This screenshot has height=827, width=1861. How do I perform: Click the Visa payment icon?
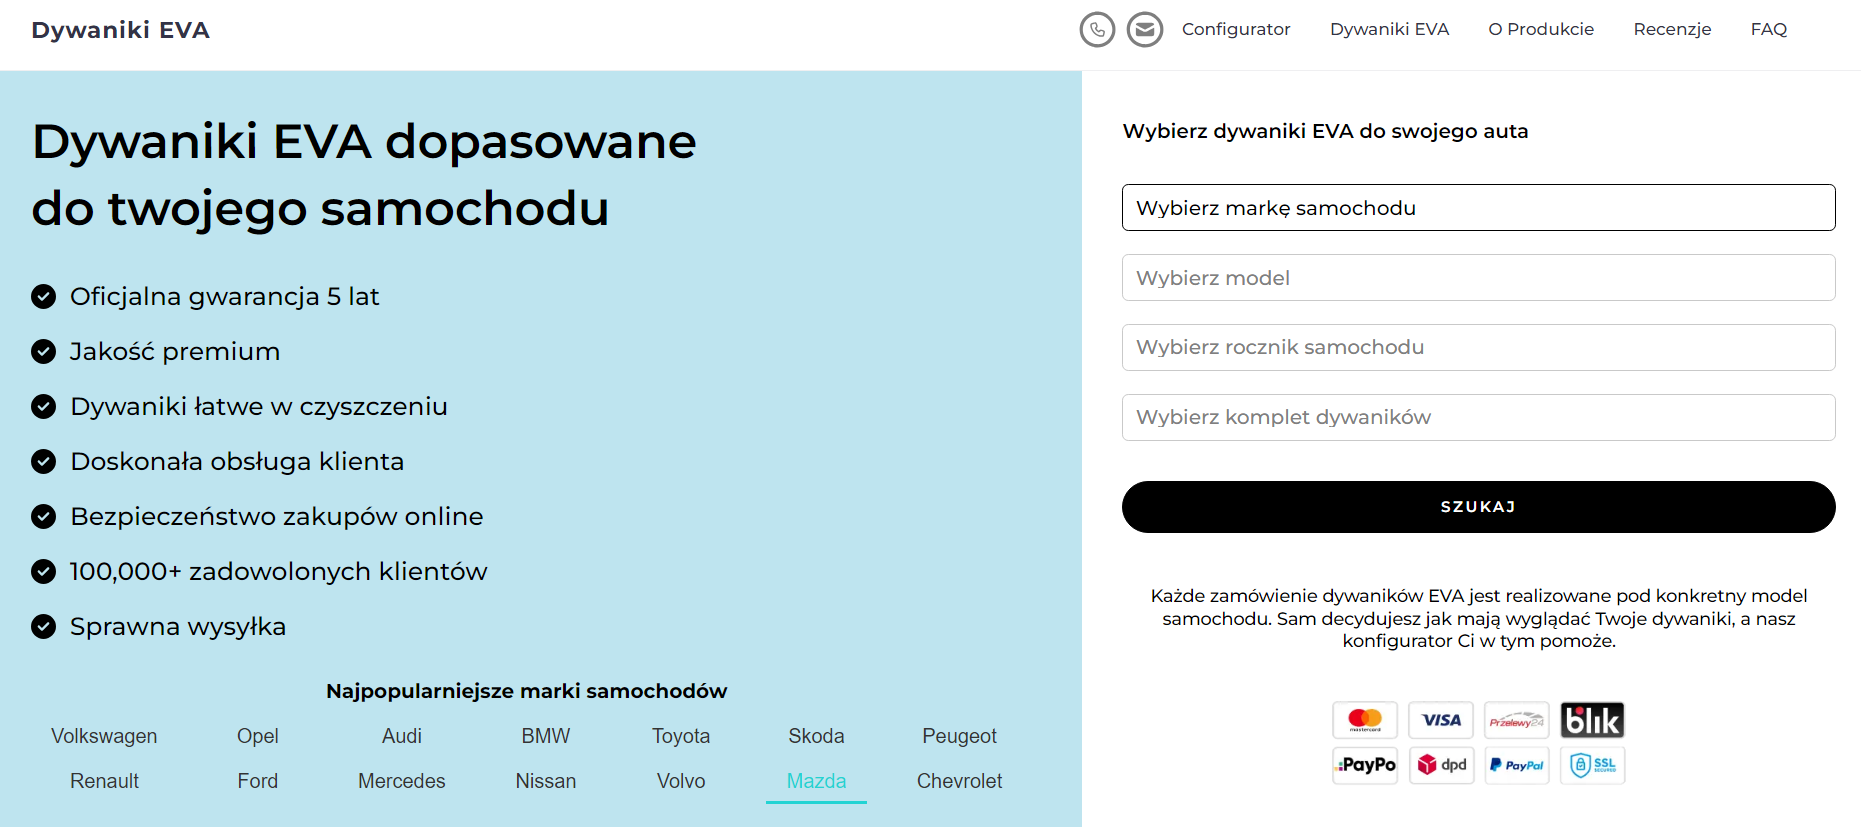point(1441,720)
